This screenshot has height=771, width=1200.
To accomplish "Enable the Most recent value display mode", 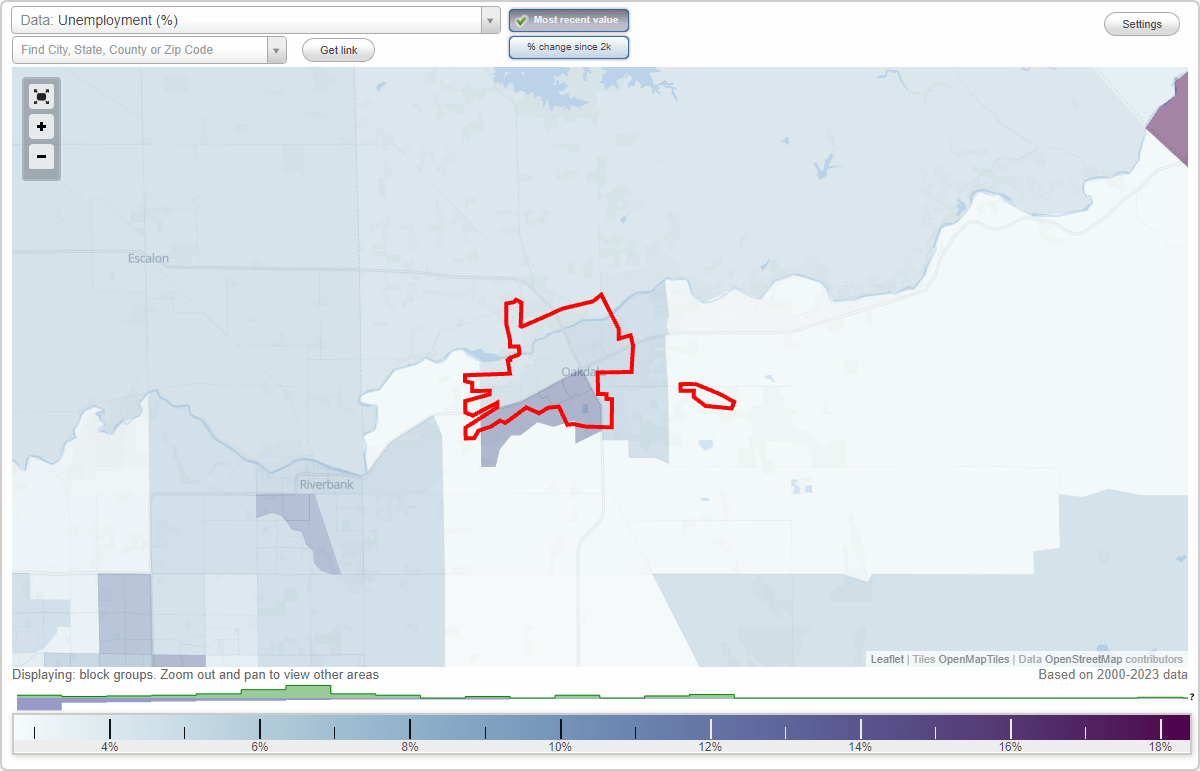I will pos(568,19).
